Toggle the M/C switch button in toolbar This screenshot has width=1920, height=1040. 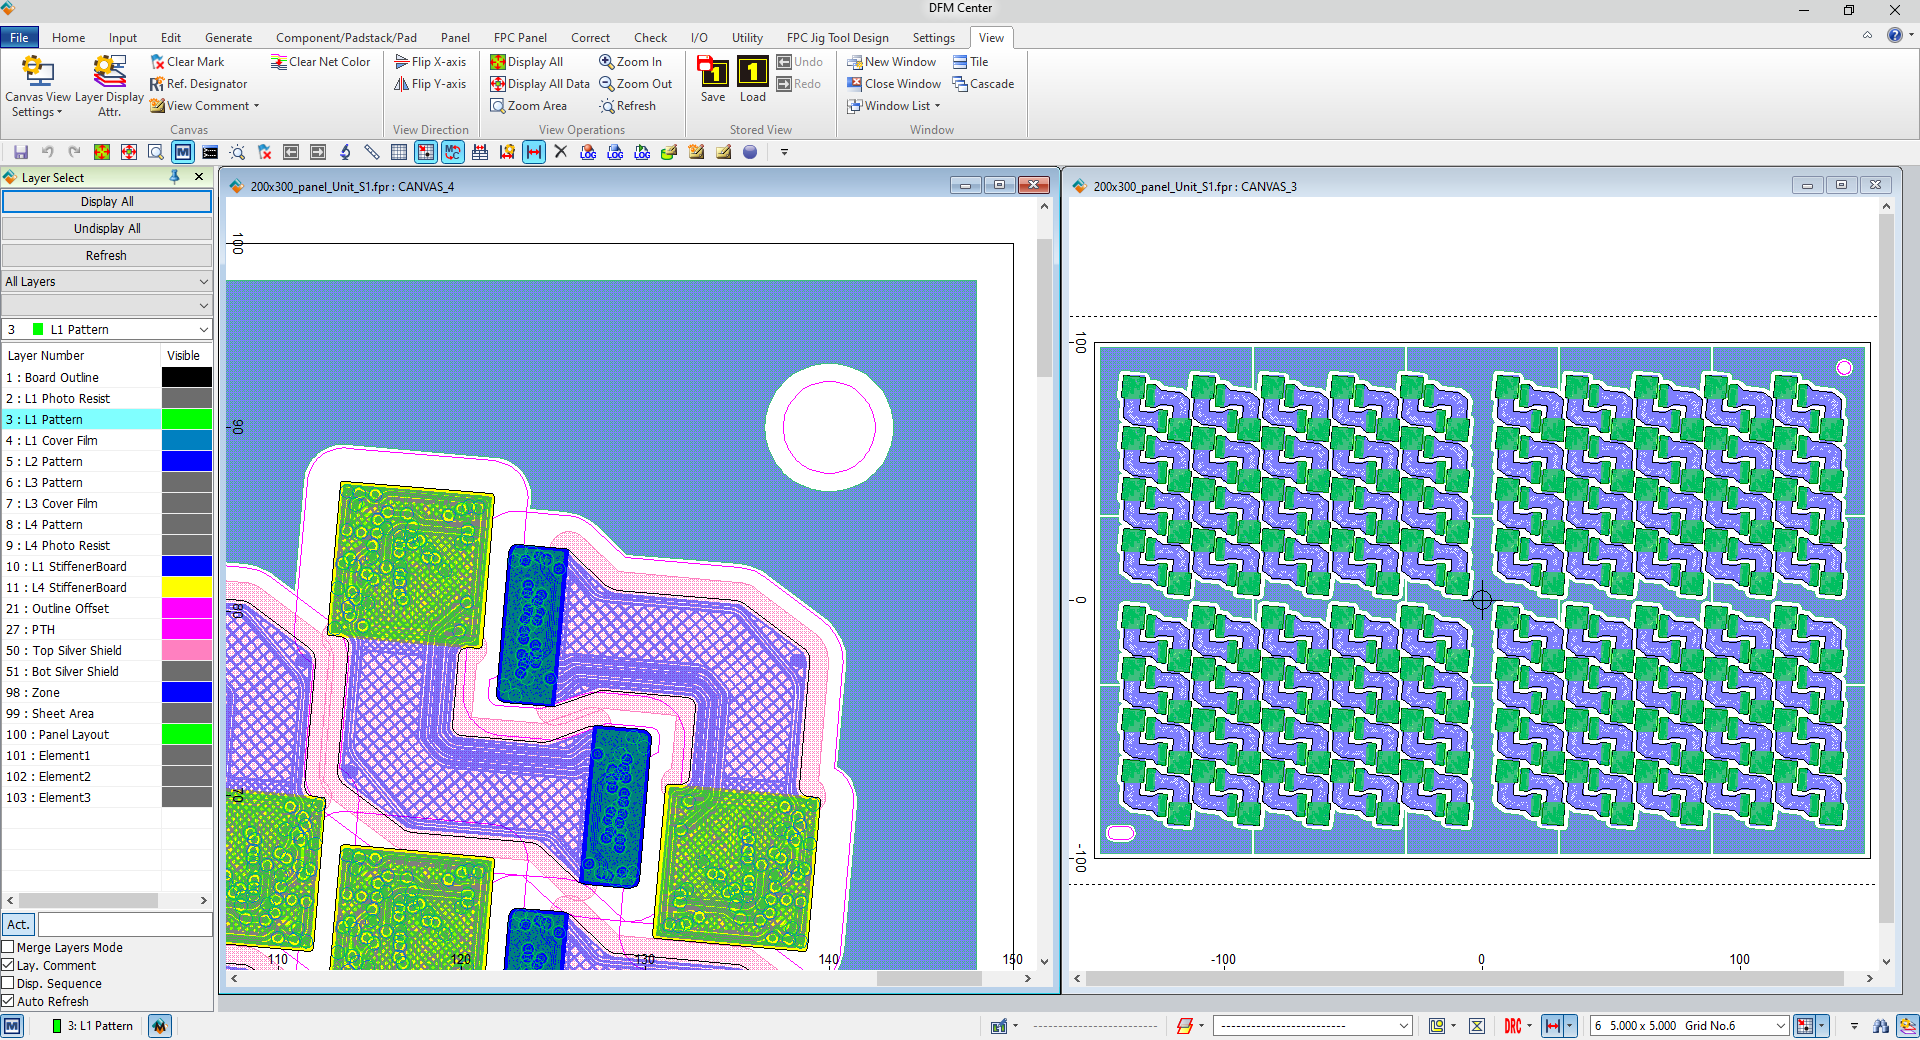453,152
